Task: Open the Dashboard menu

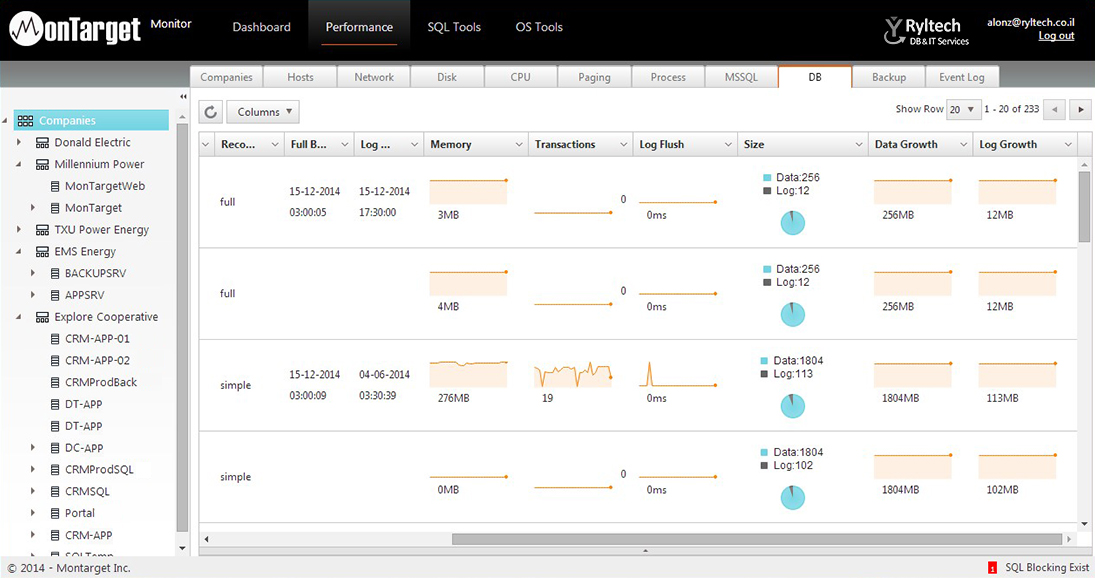Action: click(x=261, y=27)
